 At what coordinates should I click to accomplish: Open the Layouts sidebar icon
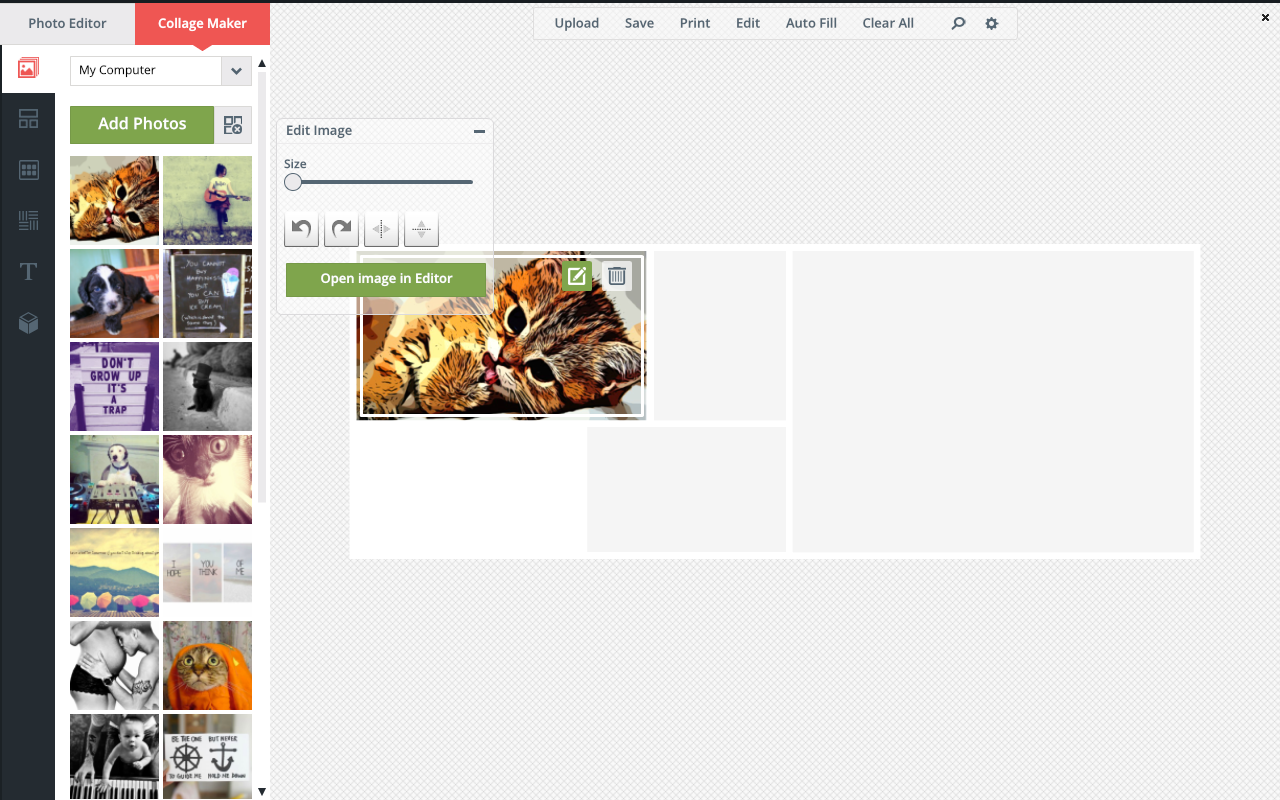coord(28,119)
